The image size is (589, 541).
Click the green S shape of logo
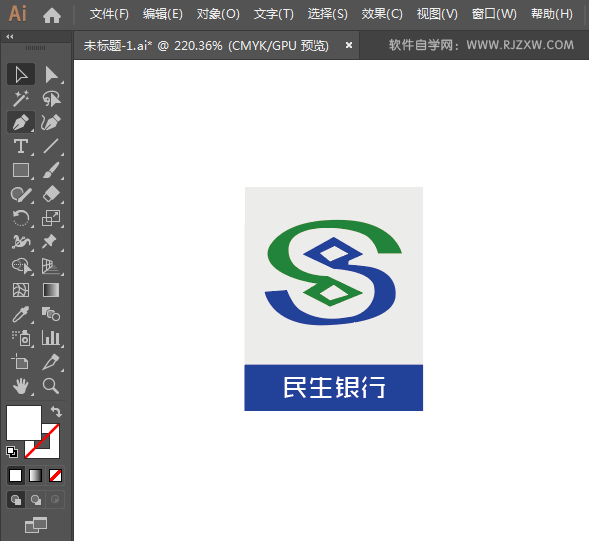[x=278, y=255]
